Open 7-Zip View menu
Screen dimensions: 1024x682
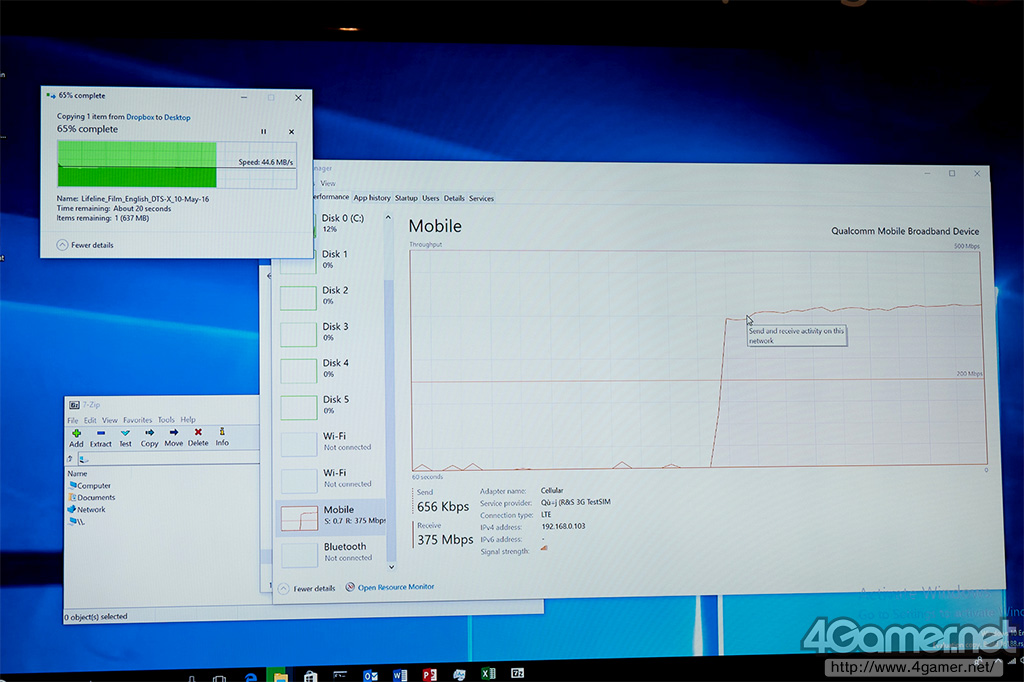[110, 420]
